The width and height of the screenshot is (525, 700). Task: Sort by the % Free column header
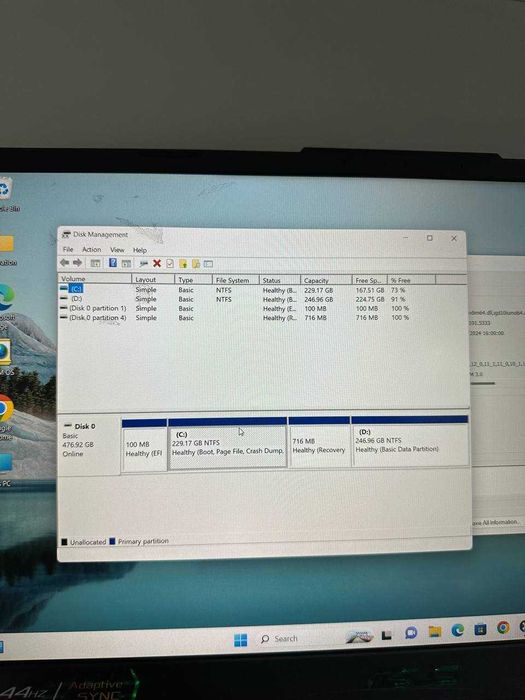411,280
